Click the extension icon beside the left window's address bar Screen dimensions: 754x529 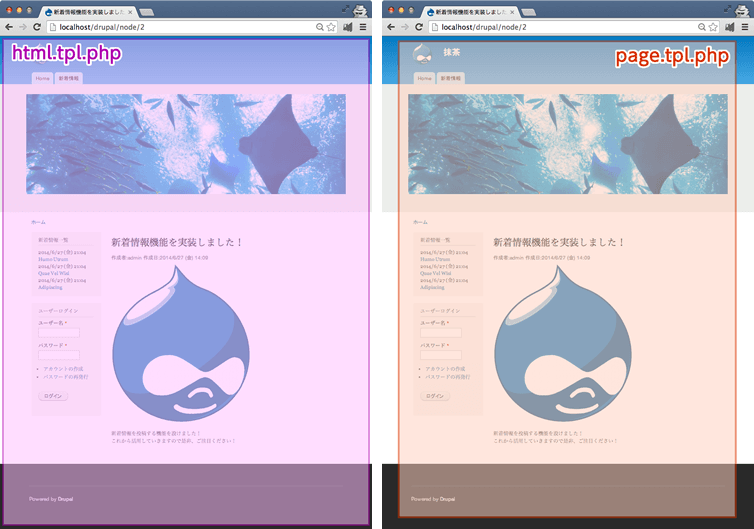pos(348,27)
